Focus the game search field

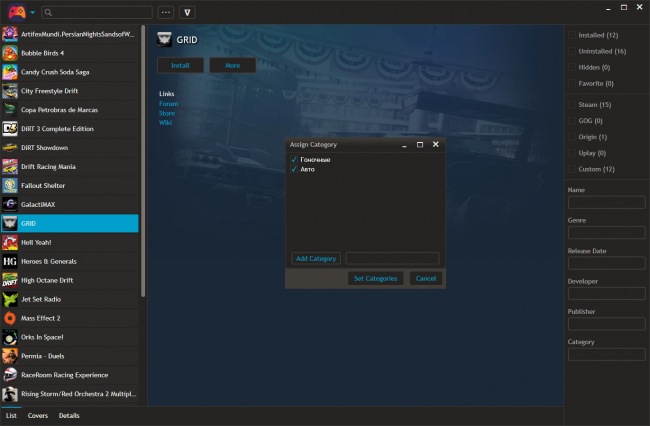pyautogui.click(x=97, y=12)
